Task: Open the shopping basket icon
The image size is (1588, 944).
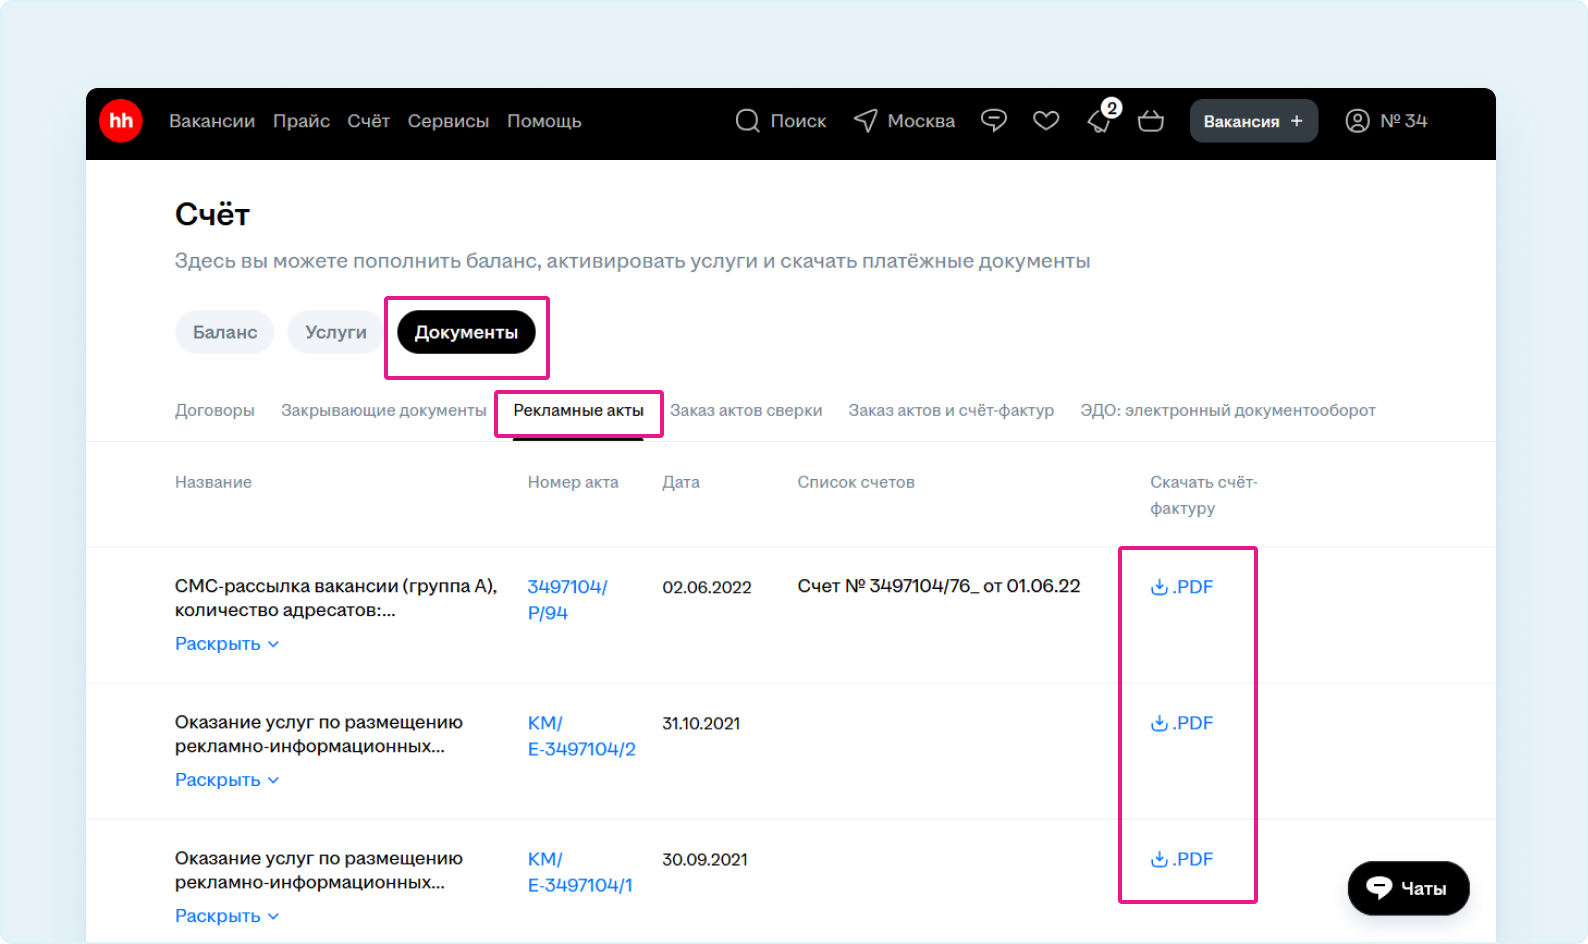Action: (x=1151, y=121)
